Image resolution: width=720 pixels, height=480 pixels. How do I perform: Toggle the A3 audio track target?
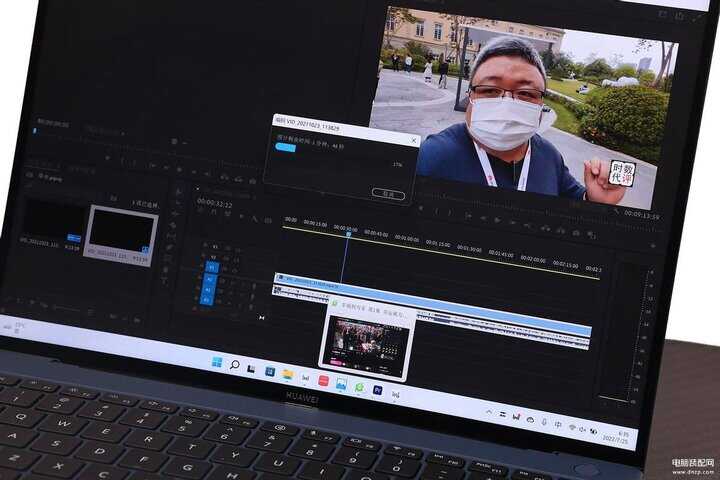click(207, 299)
